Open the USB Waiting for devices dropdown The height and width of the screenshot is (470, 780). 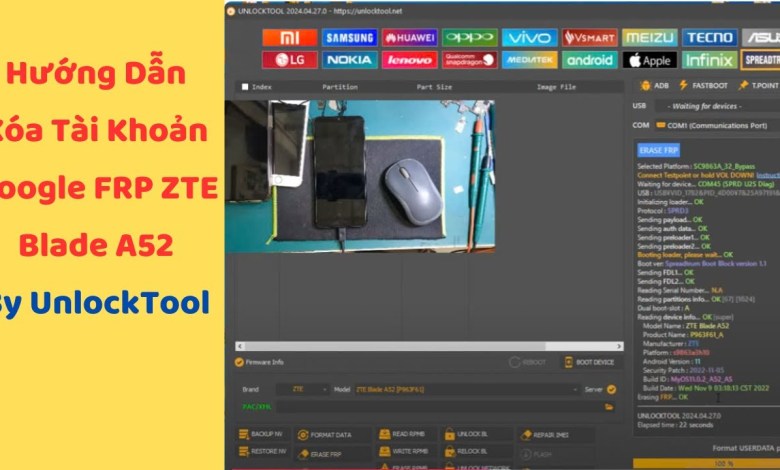point(717,106)
